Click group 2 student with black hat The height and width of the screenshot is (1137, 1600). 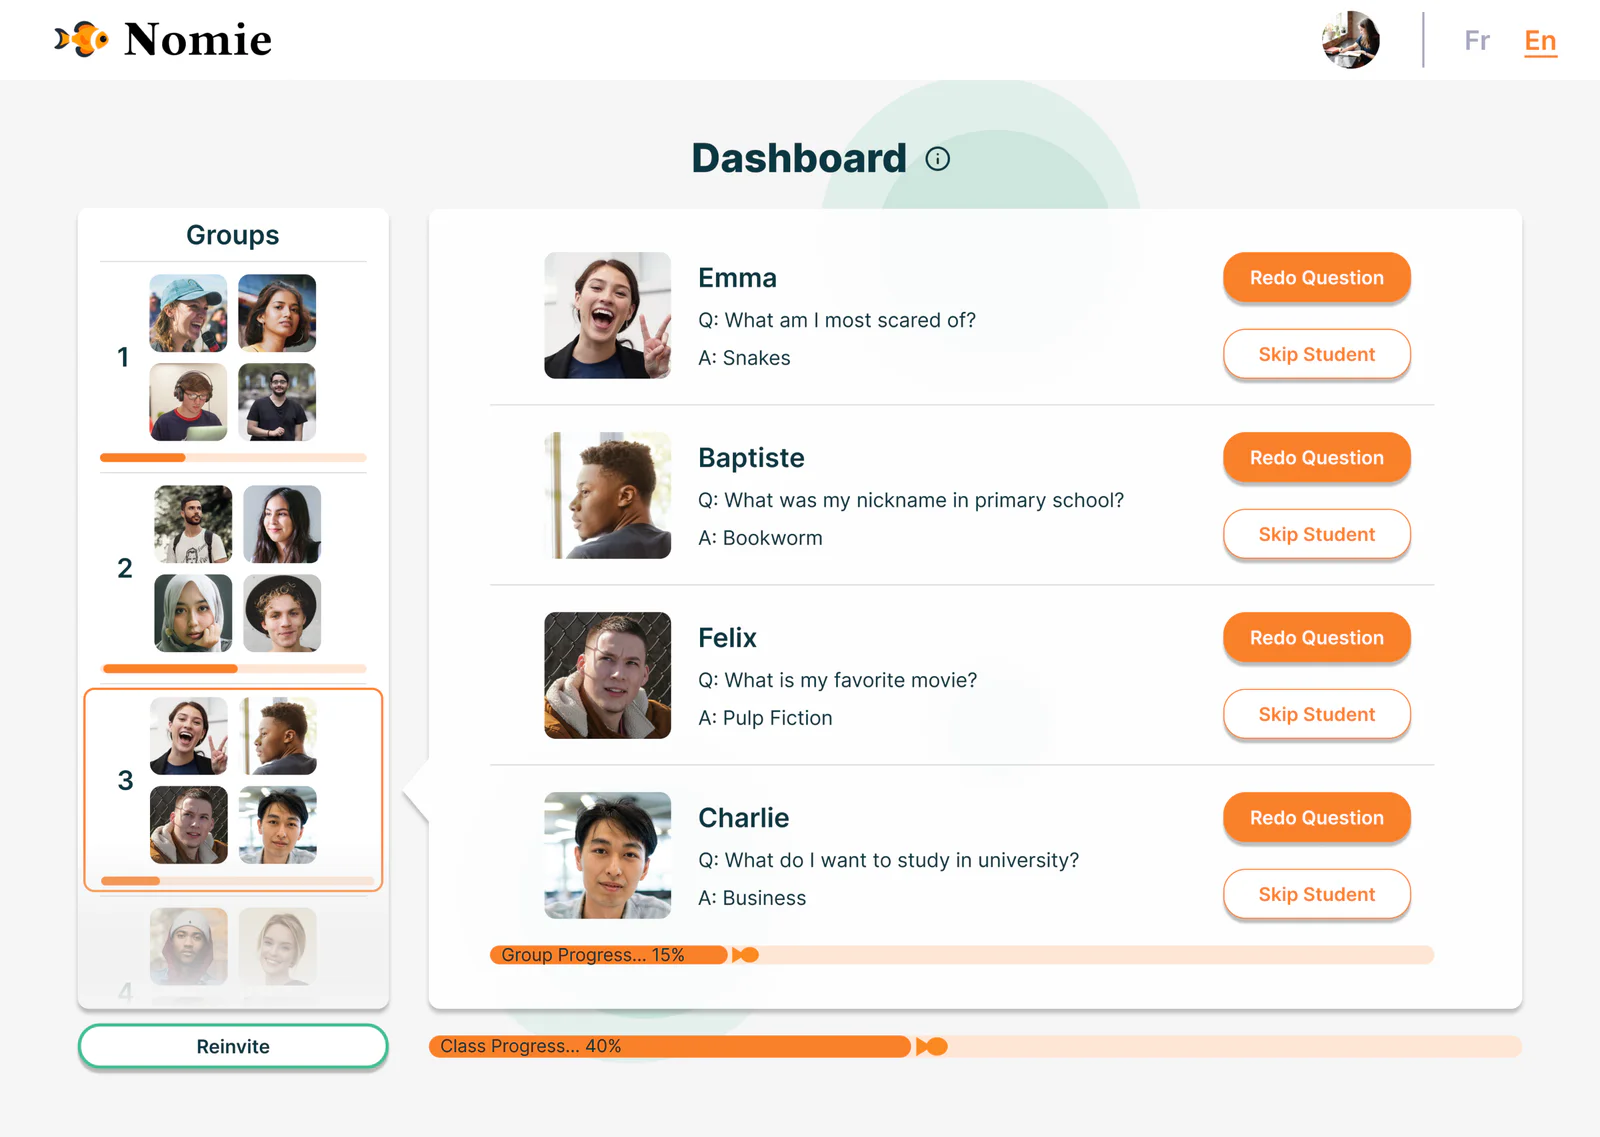pyautogui.click(x=282, y=613)
